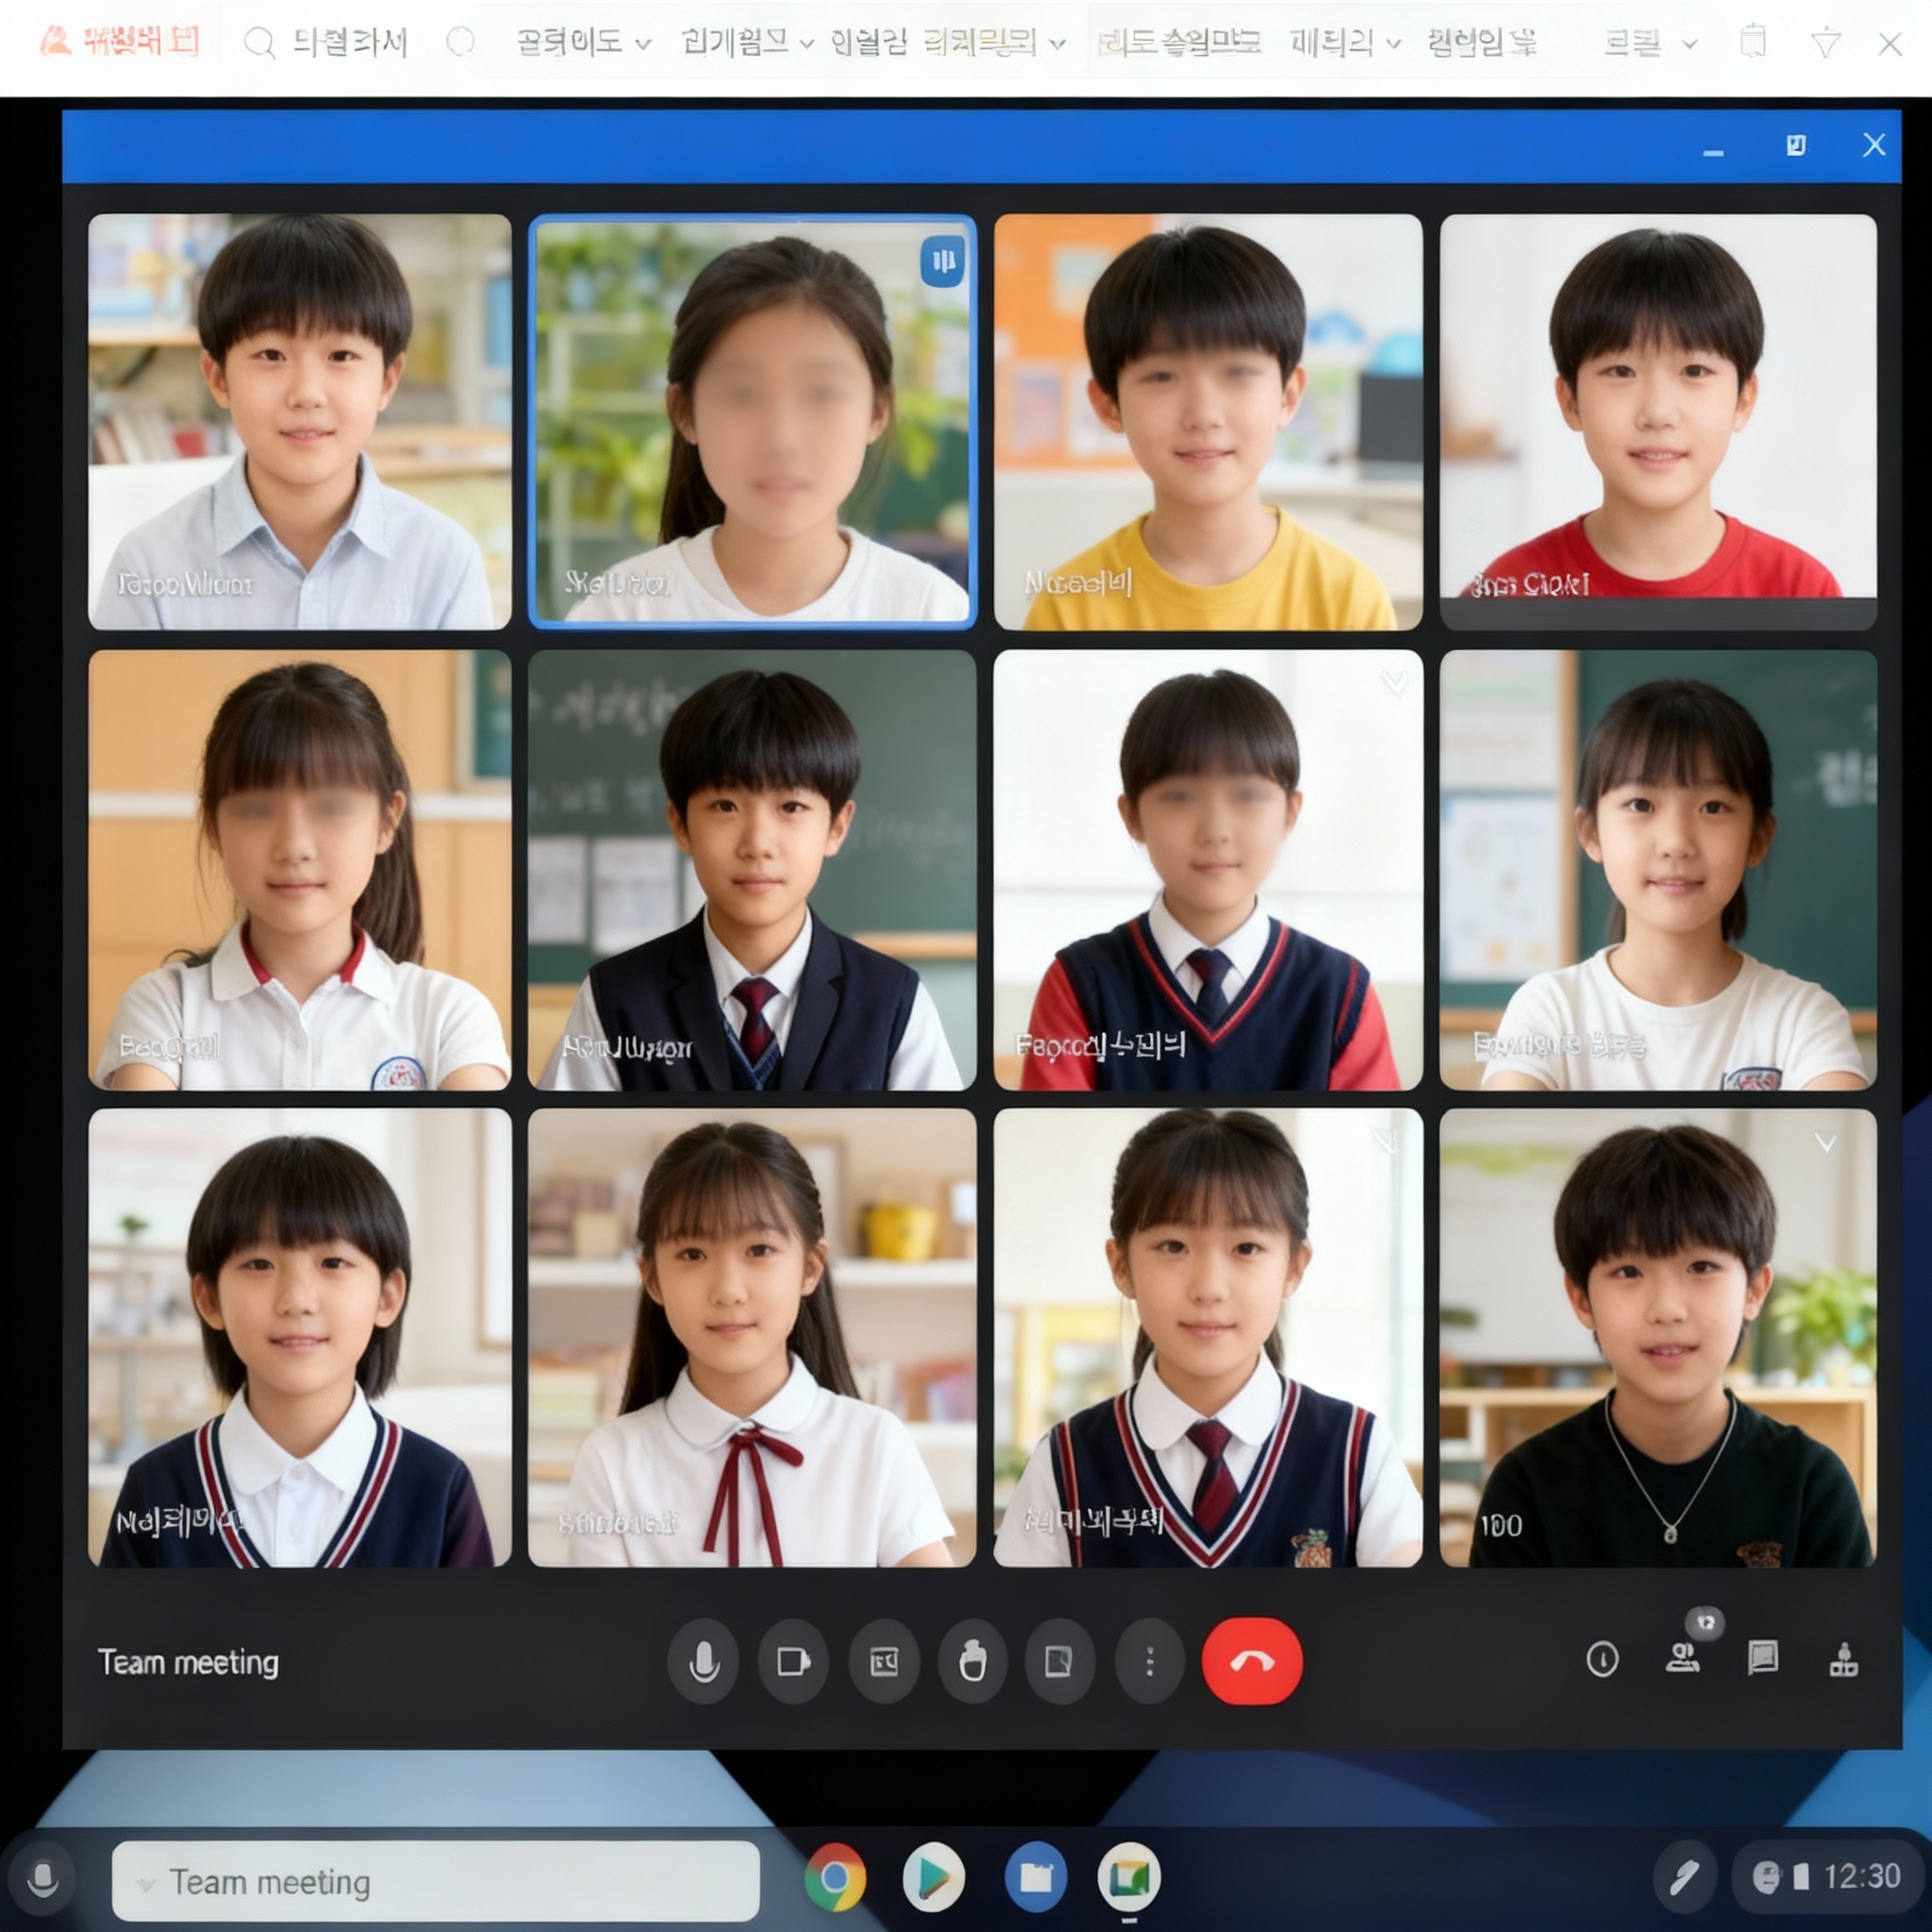
Task: Open the Files app on the shelf
Action: coord(1035,1877)
